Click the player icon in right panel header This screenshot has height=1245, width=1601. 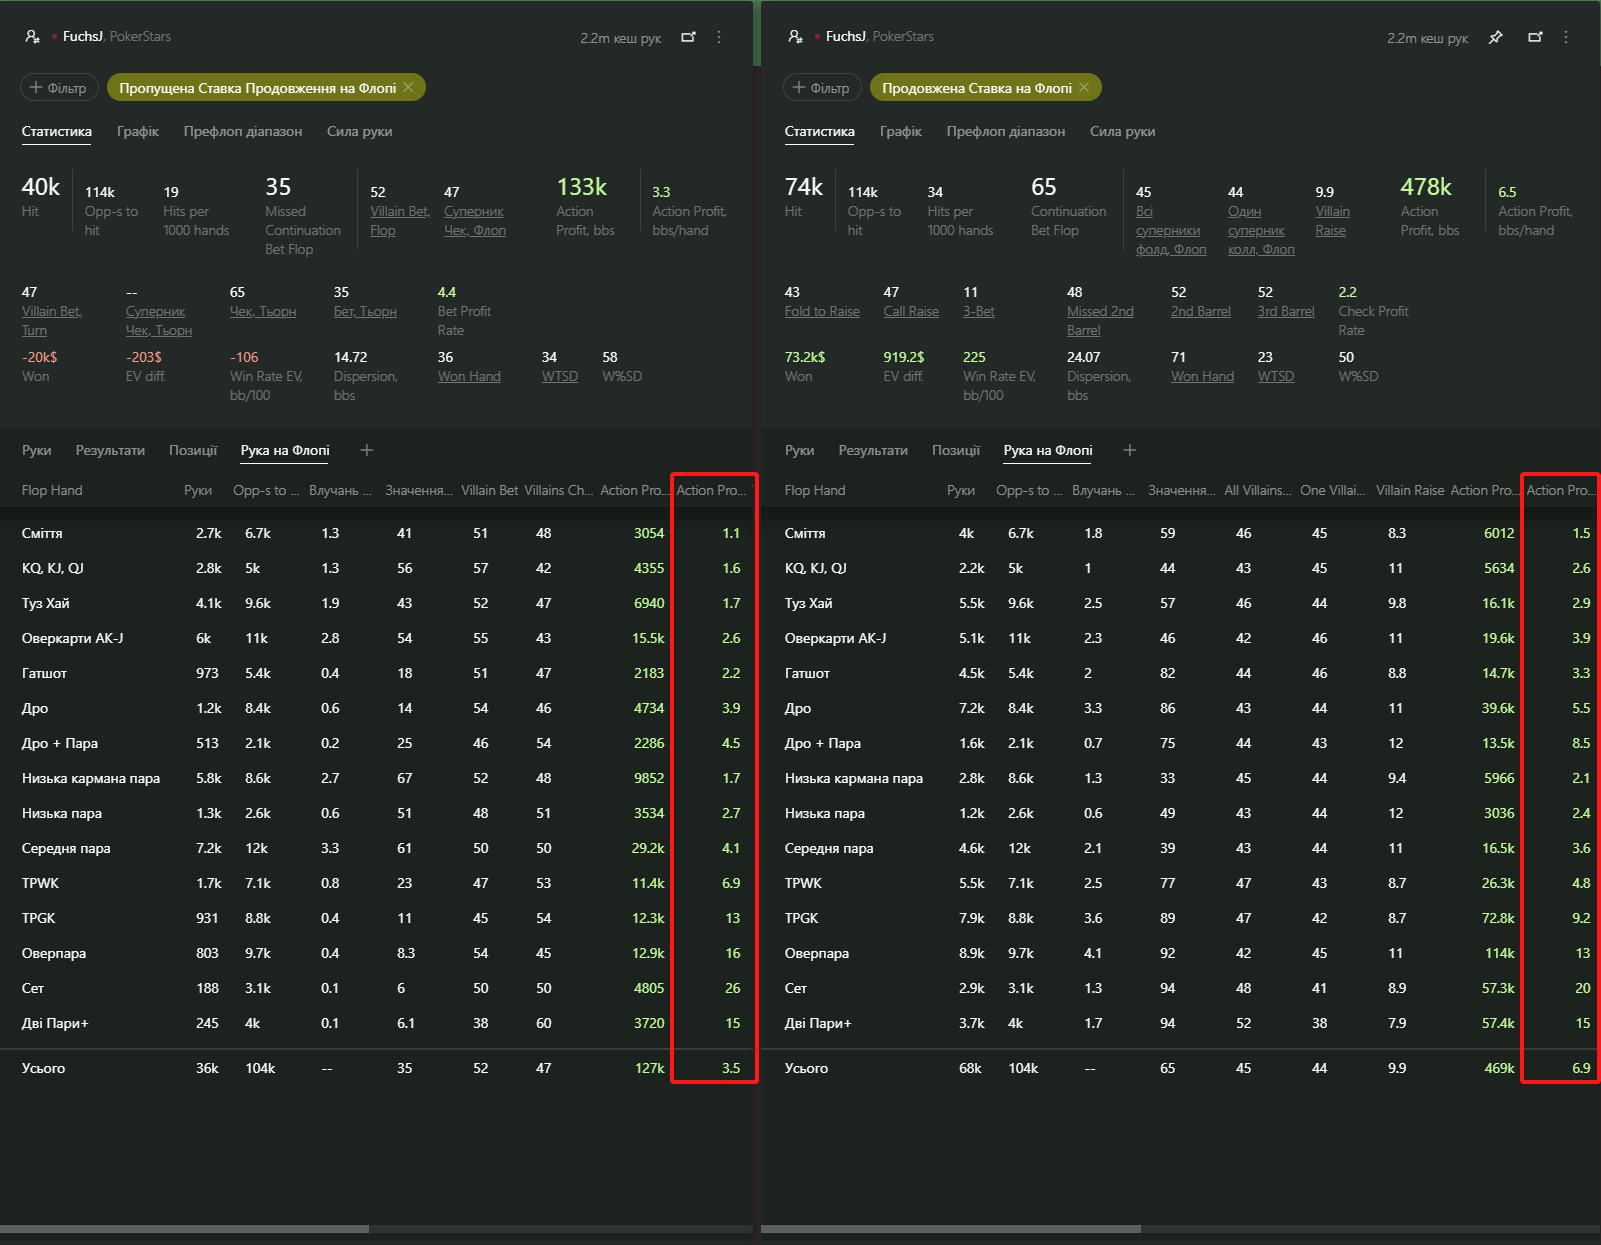point(795,36)
